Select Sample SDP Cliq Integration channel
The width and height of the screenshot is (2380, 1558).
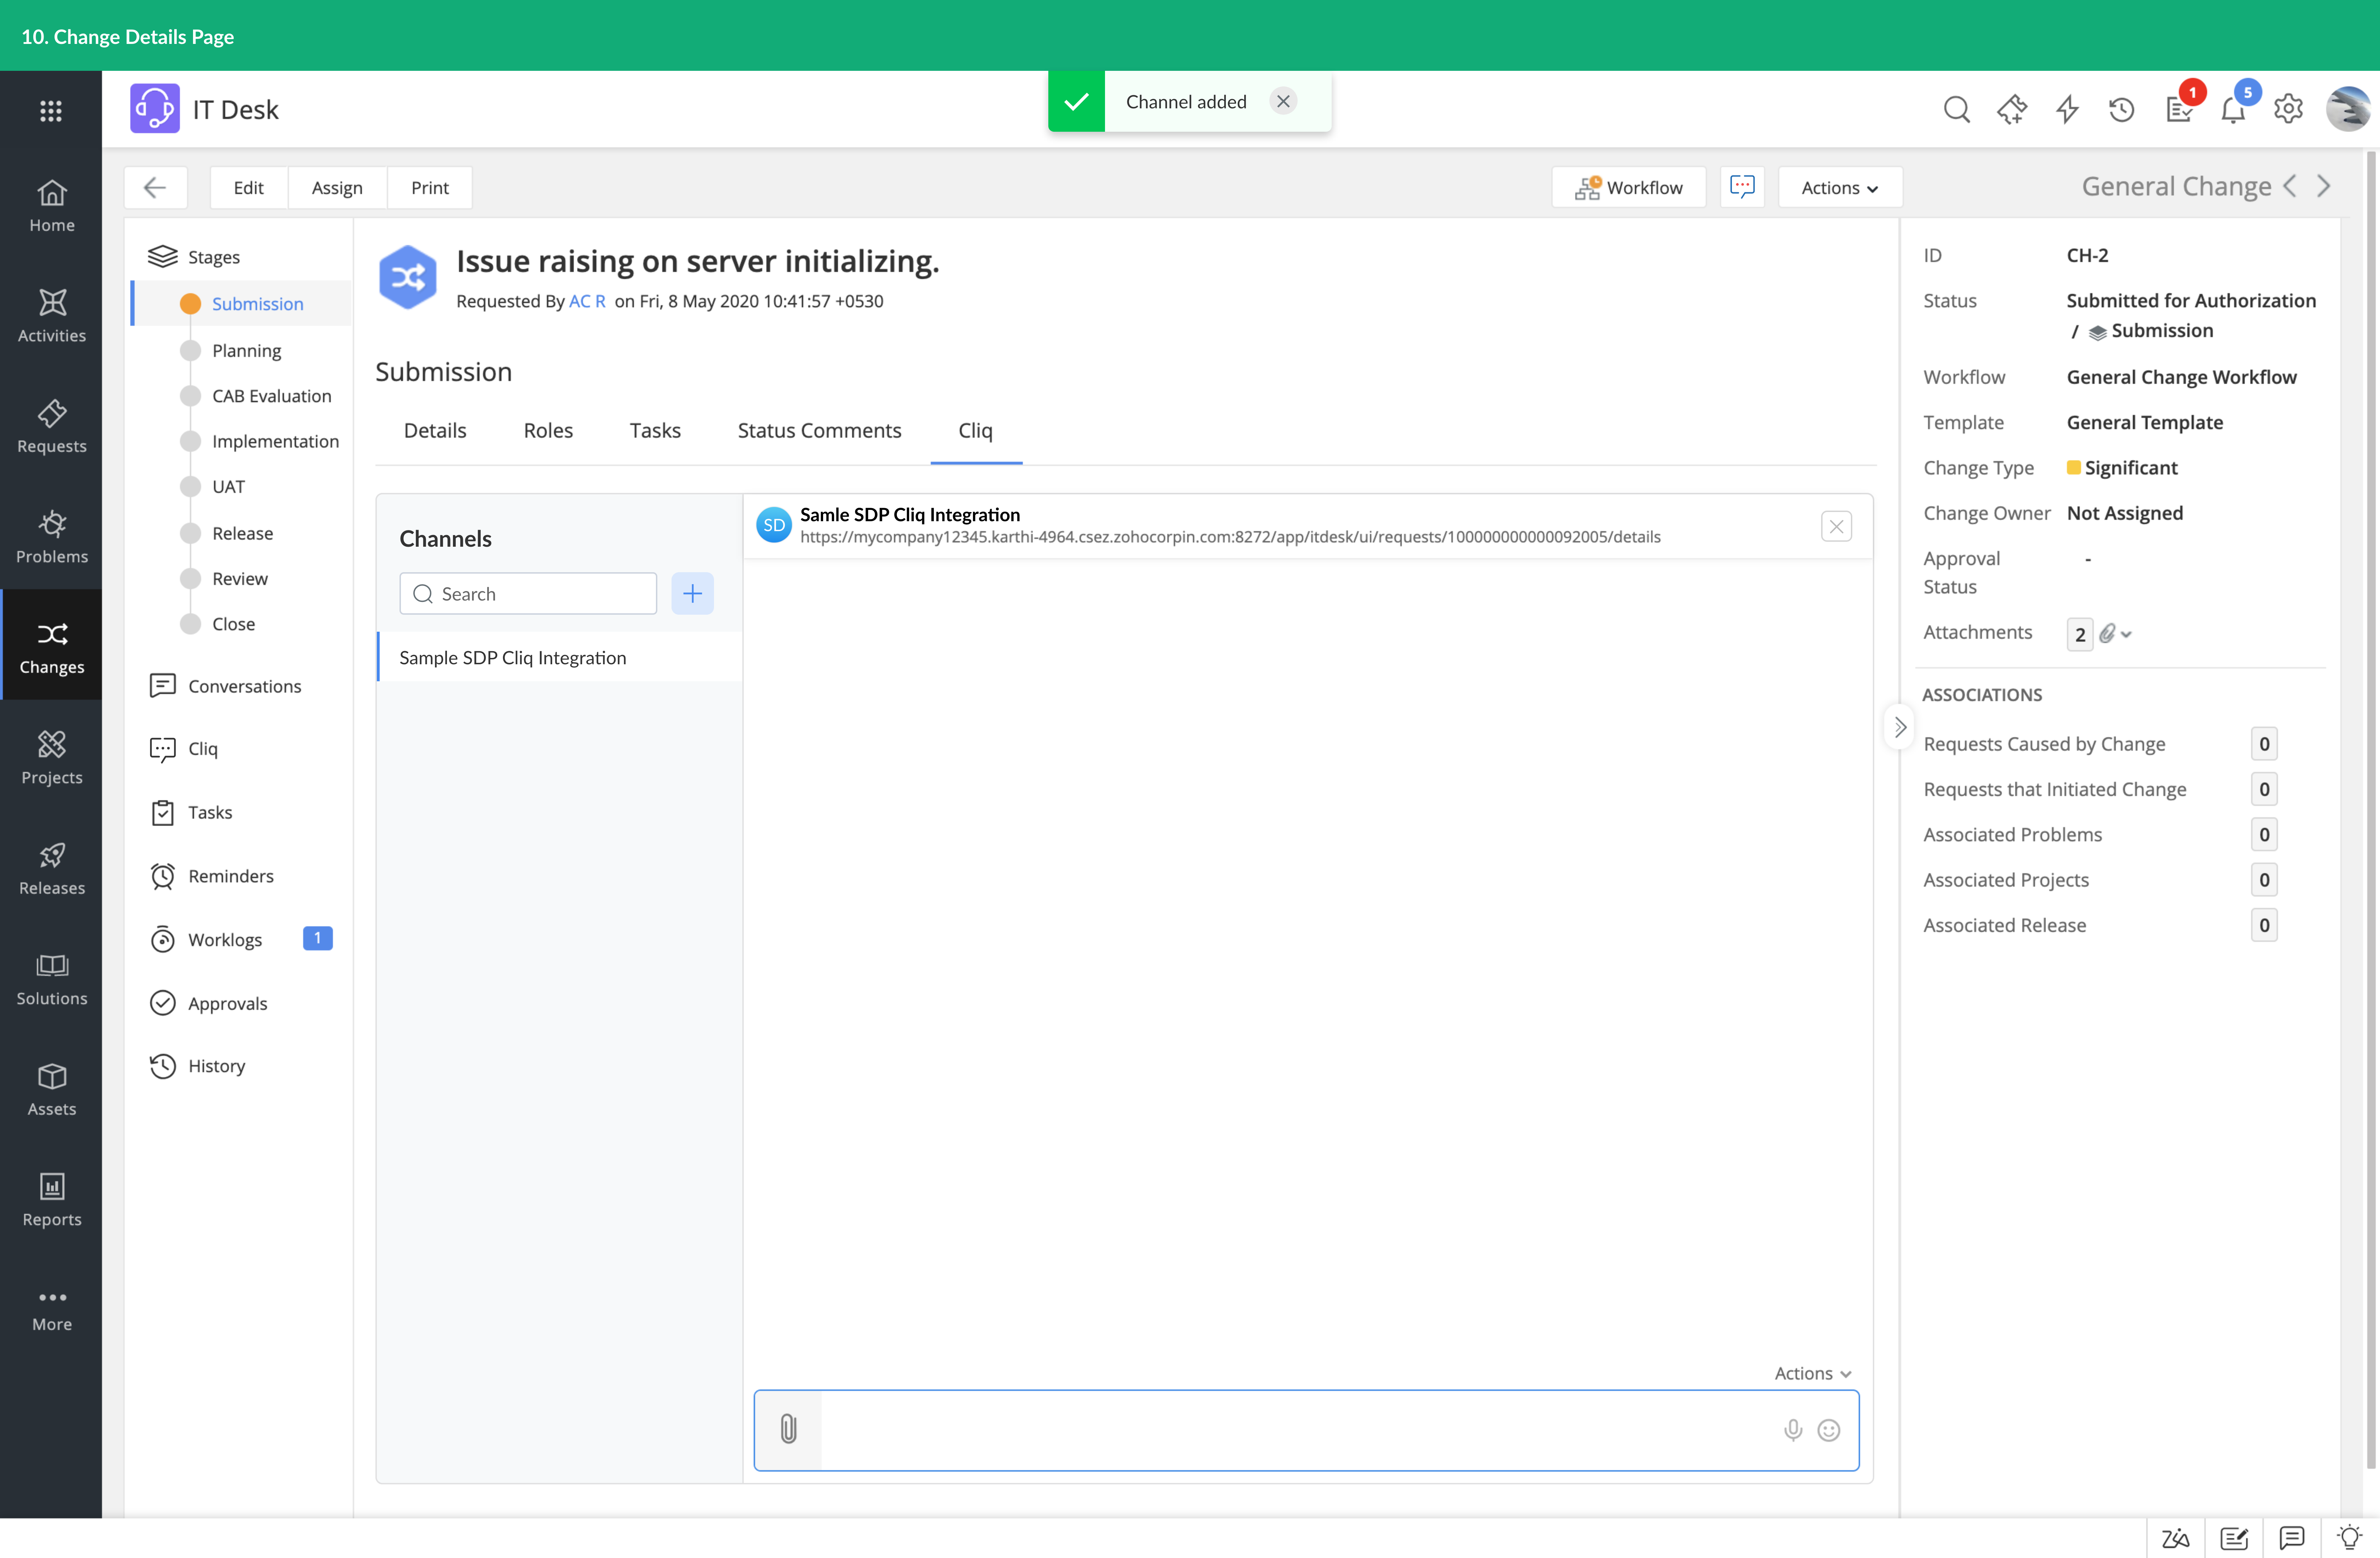[559, 657]
